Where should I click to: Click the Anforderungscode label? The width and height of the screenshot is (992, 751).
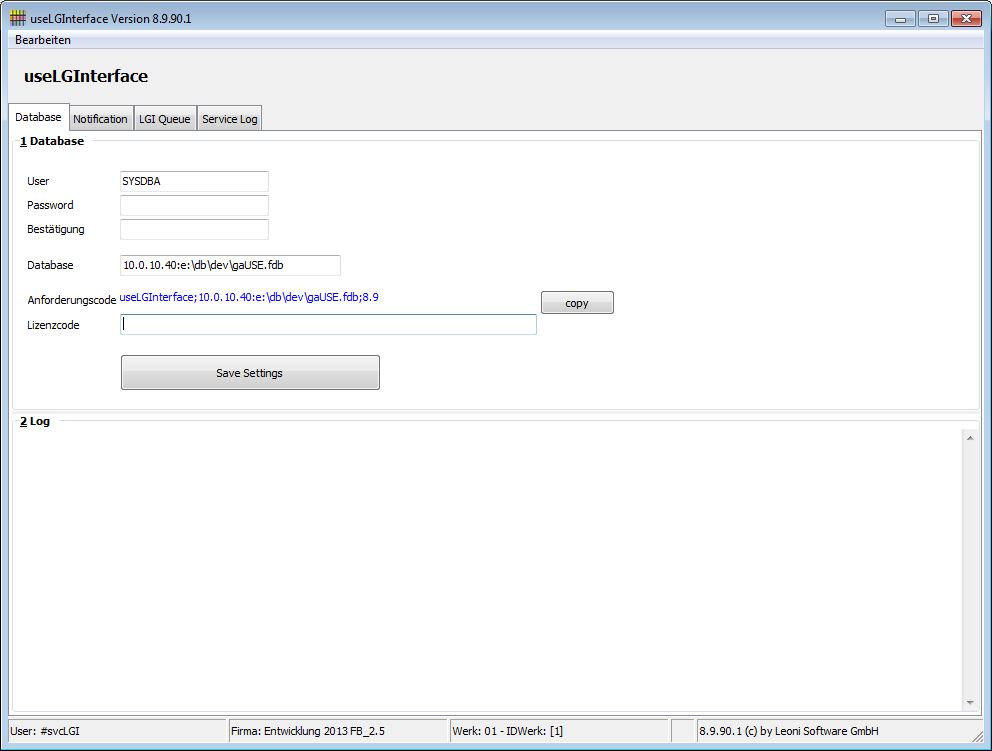tap(71, 300)
